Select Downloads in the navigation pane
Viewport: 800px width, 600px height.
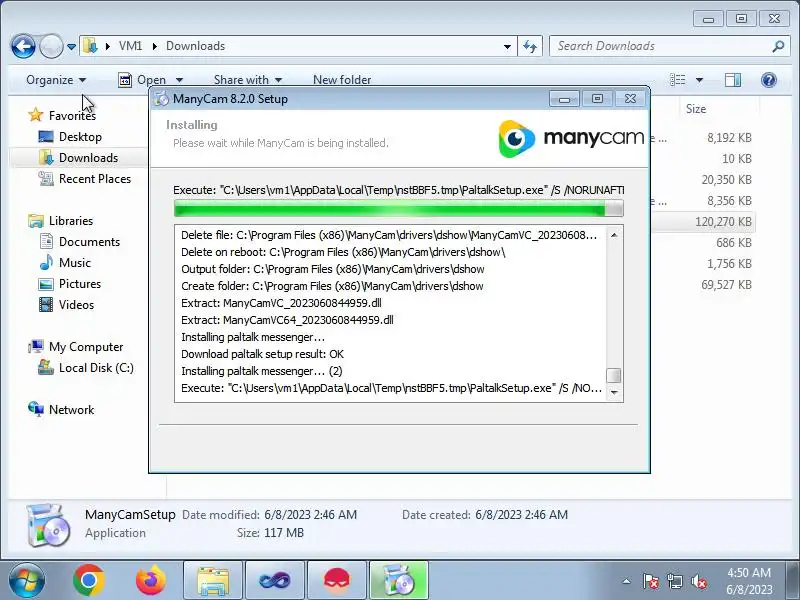coord(88,158)
